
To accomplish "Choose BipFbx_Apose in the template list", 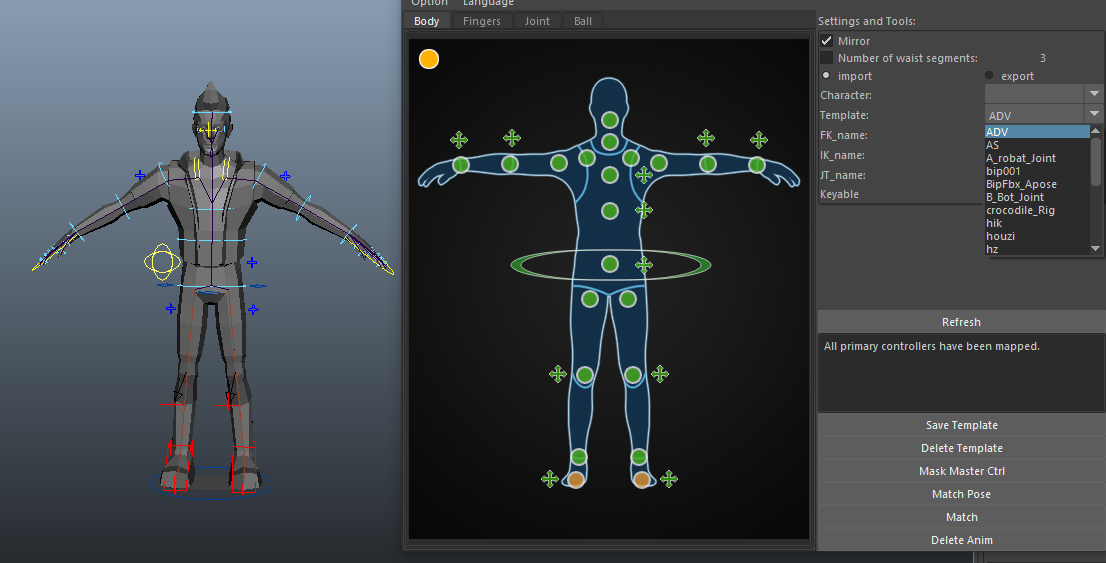I will (x=1037, y=184).
